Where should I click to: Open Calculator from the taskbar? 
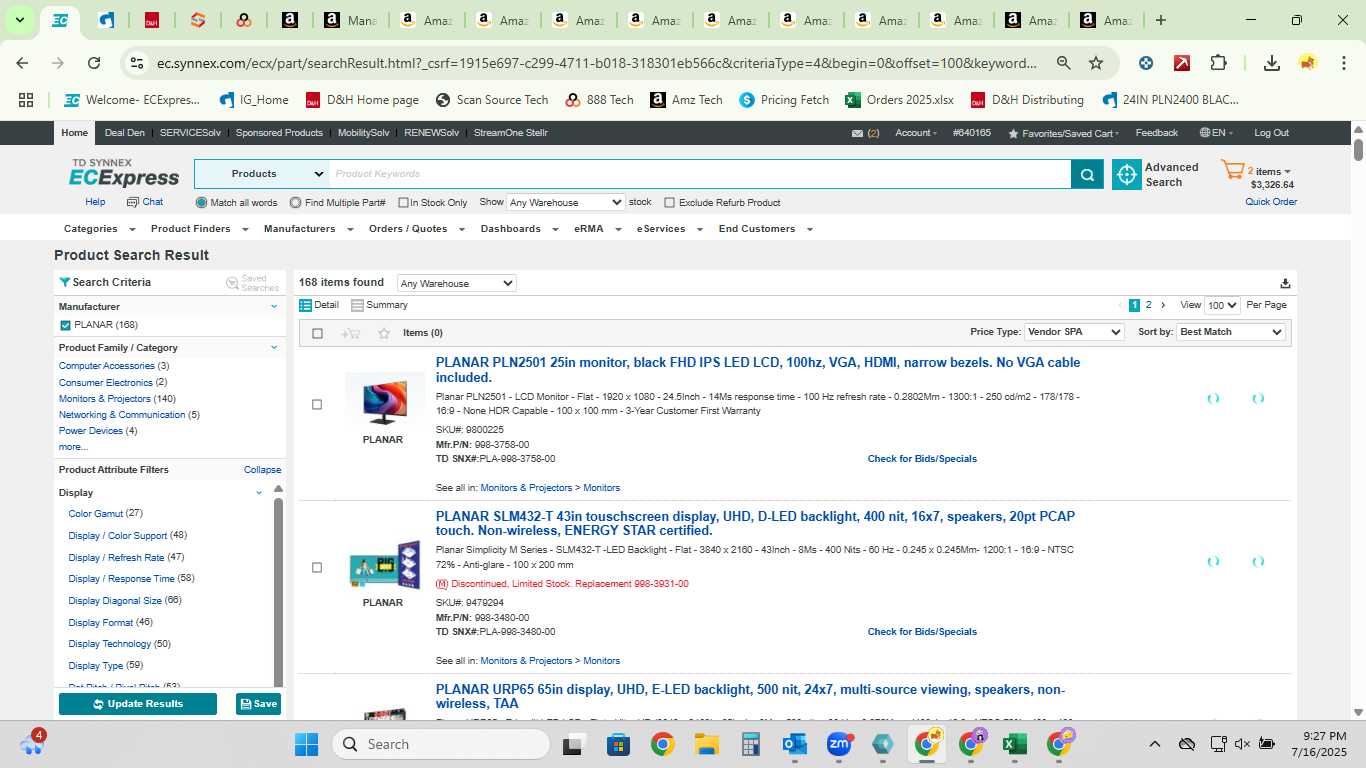(751, 744)
